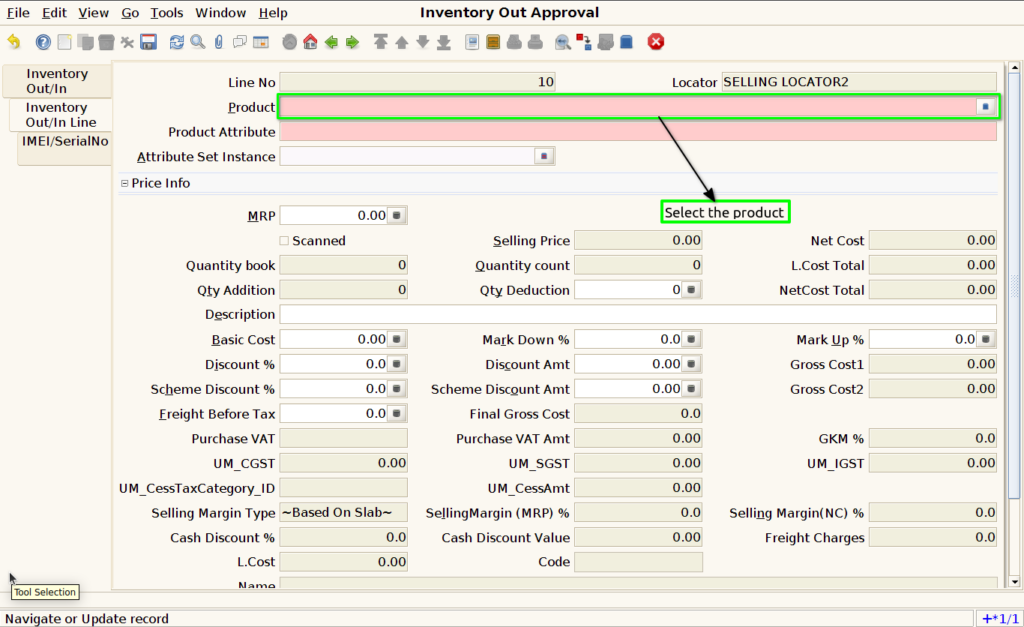Open the calculator for Basic Cost
The width and height of the screenshot is (1024, 627).
coord(396,339)
